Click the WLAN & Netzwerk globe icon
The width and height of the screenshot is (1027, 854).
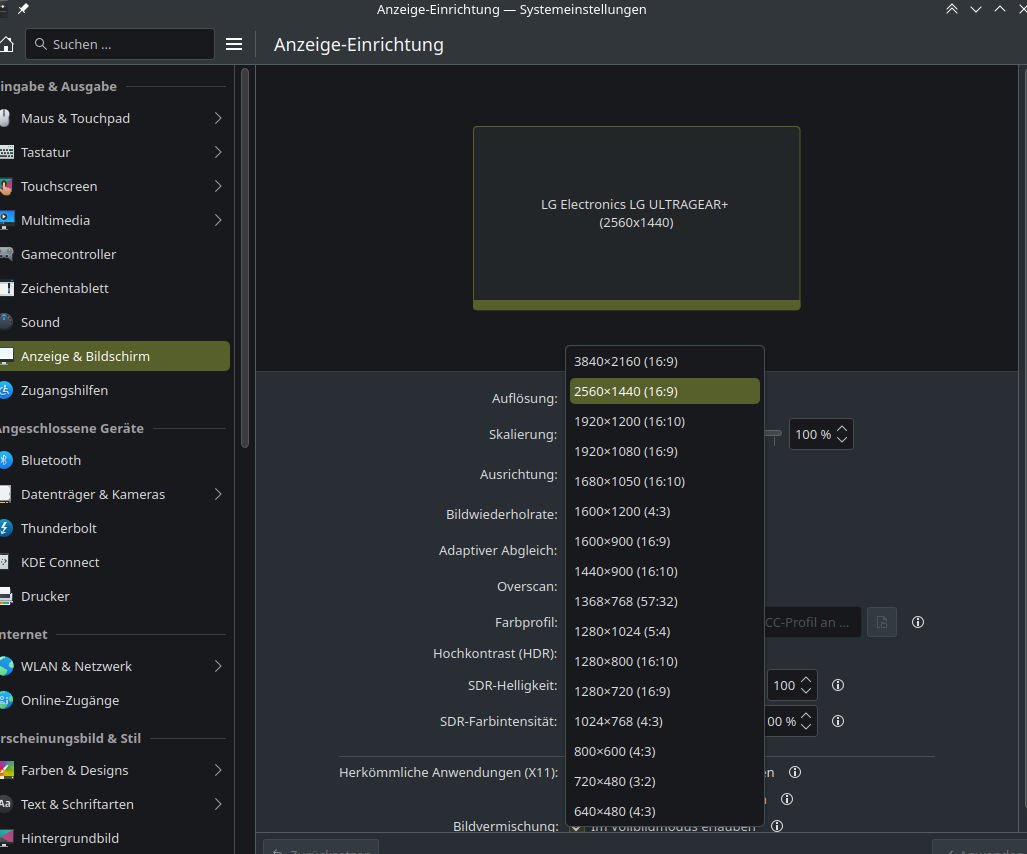pyautogui.click(x=7, y=666)
